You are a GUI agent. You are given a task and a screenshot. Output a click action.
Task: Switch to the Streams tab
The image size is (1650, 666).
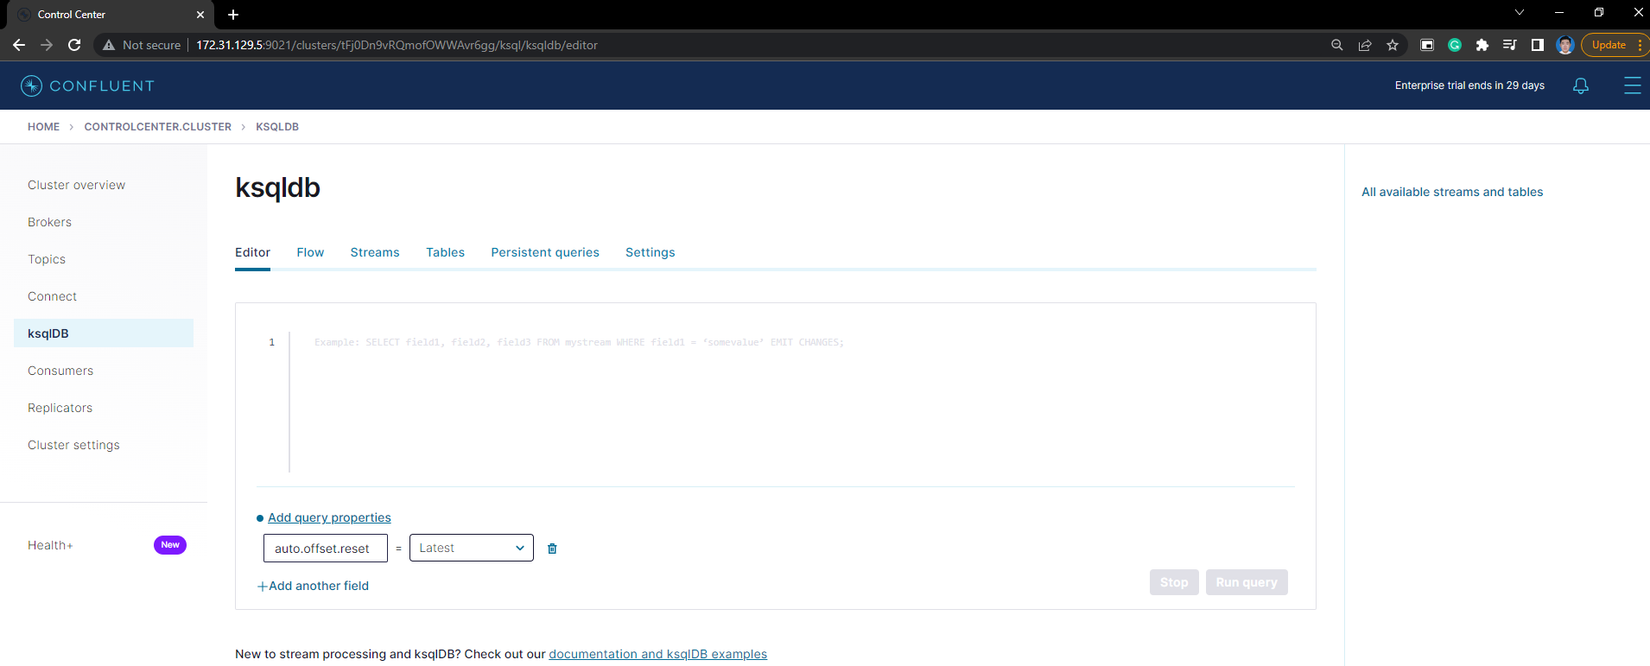374,252
